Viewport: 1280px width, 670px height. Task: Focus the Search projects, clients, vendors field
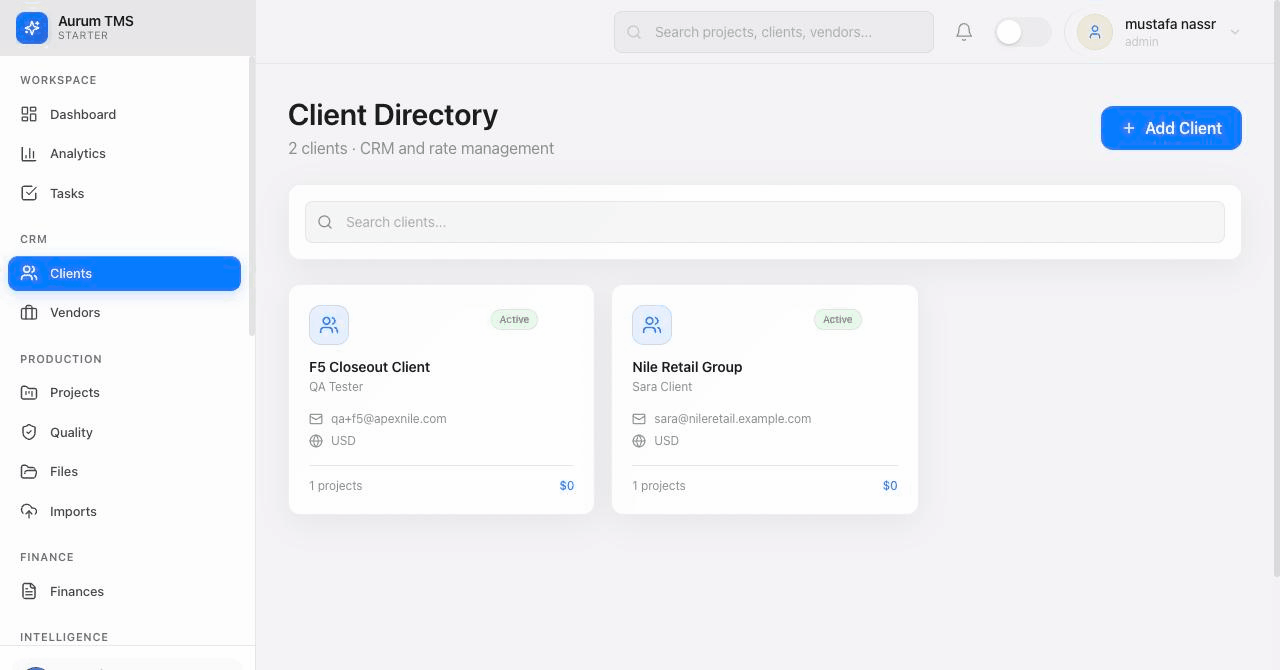pyautogui.click(x=774, y=32)
